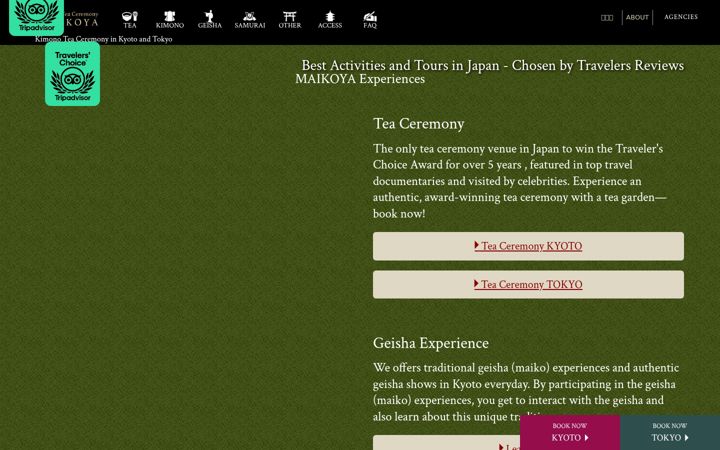Click the Tea Ceremony description paragraph
The width and height of the screenshot is (720, 450).
point(519,181)
